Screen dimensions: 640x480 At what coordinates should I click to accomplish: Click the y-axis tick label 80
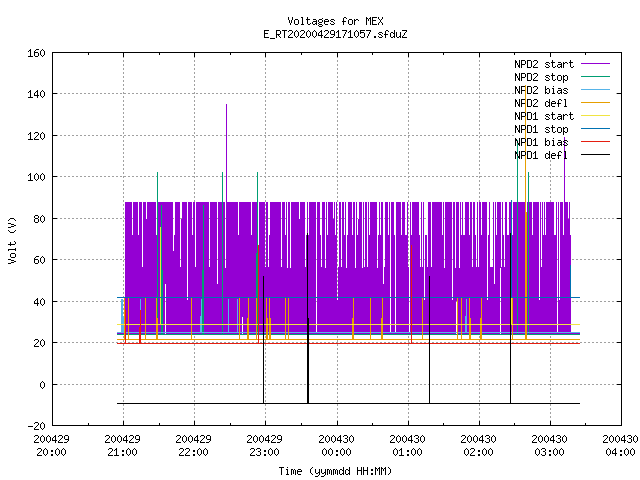pyautogui.click(x=39, y=219)
